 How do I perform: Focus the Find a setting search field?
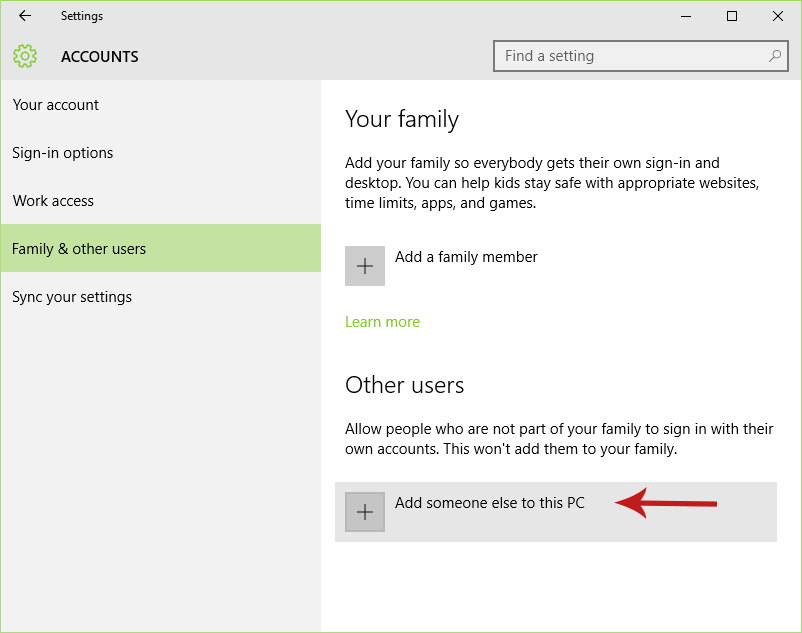(630, 56)
